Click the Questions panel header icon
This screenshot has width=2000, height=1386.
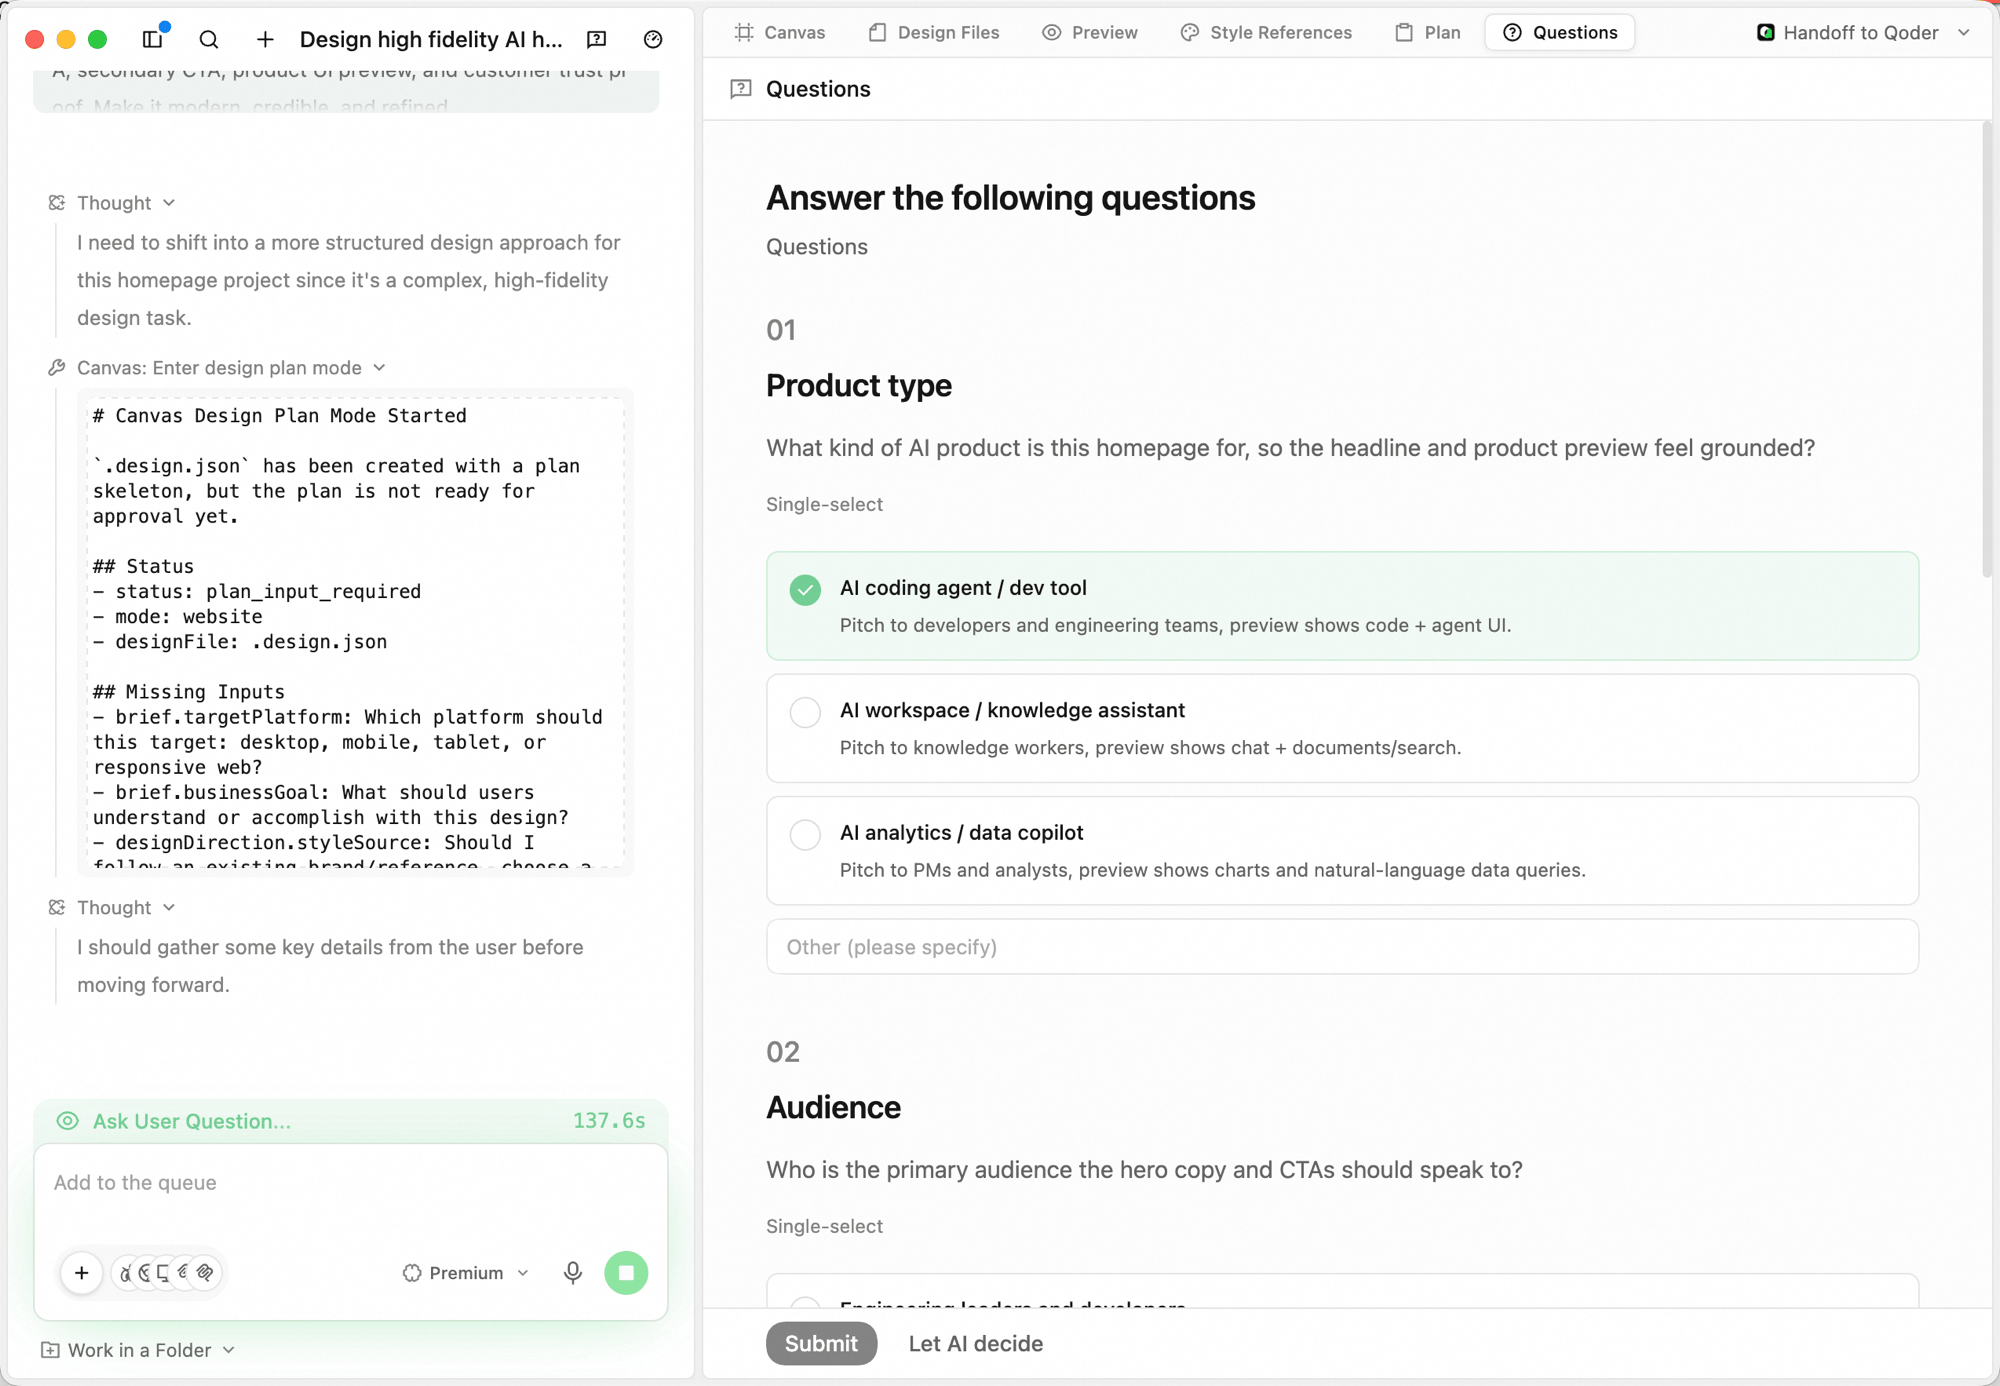pyautogui.click(x=741, y=89)
